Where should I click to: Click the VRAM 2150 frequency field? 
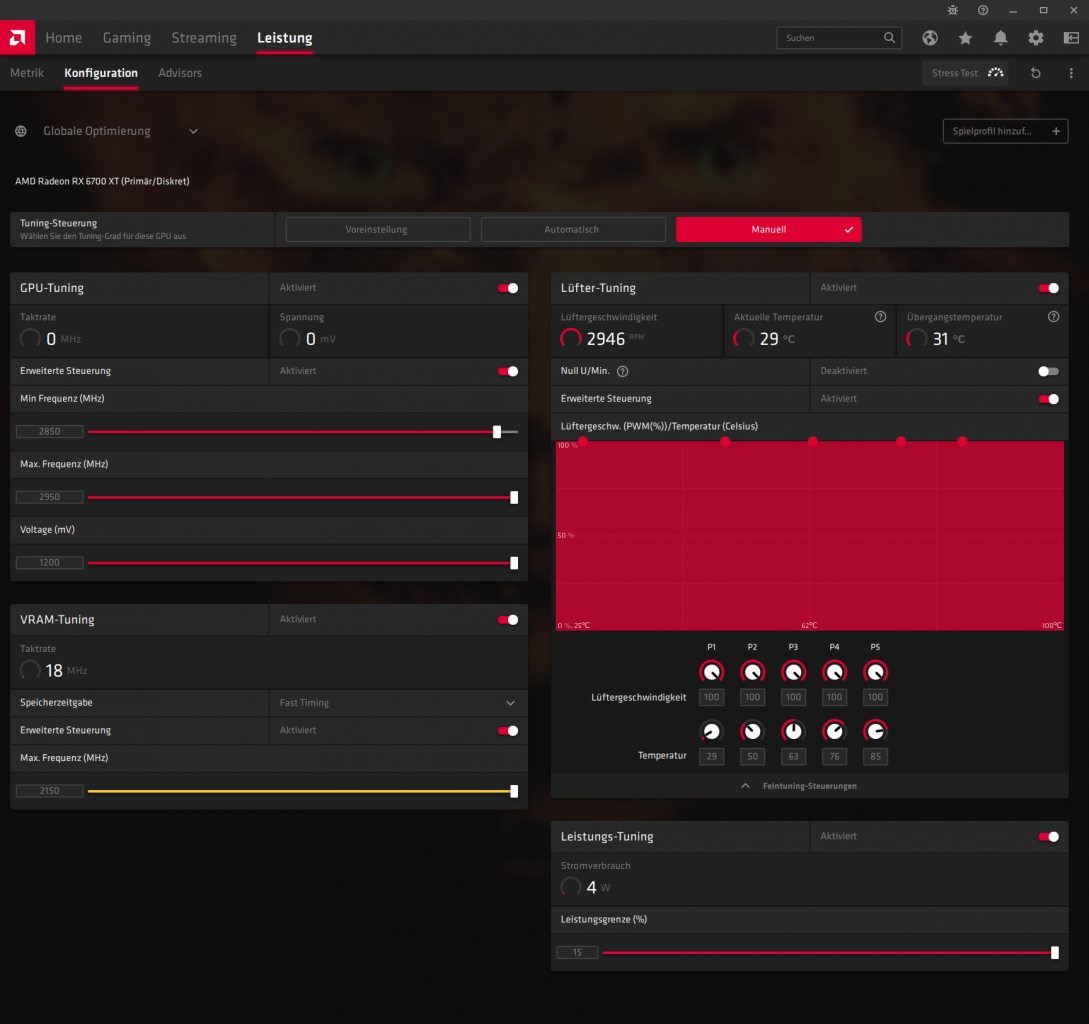coord(49,791)
